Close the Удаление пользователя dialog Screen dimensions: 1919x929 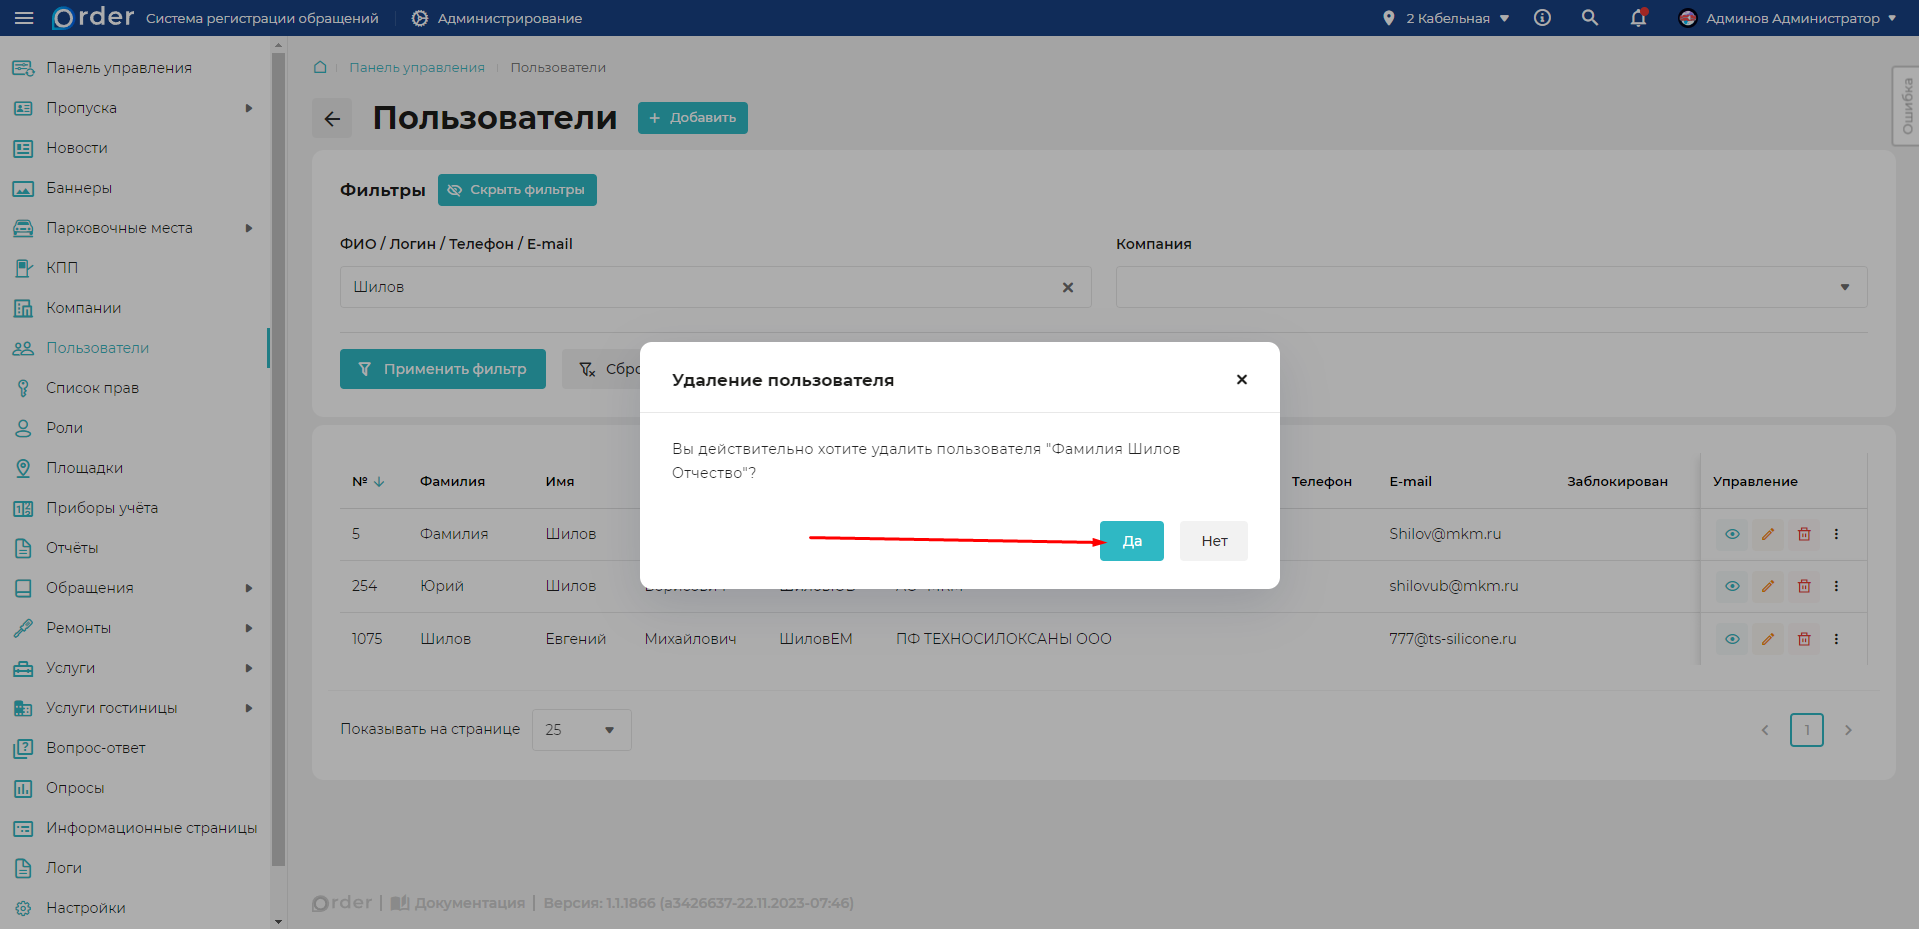1241,379
